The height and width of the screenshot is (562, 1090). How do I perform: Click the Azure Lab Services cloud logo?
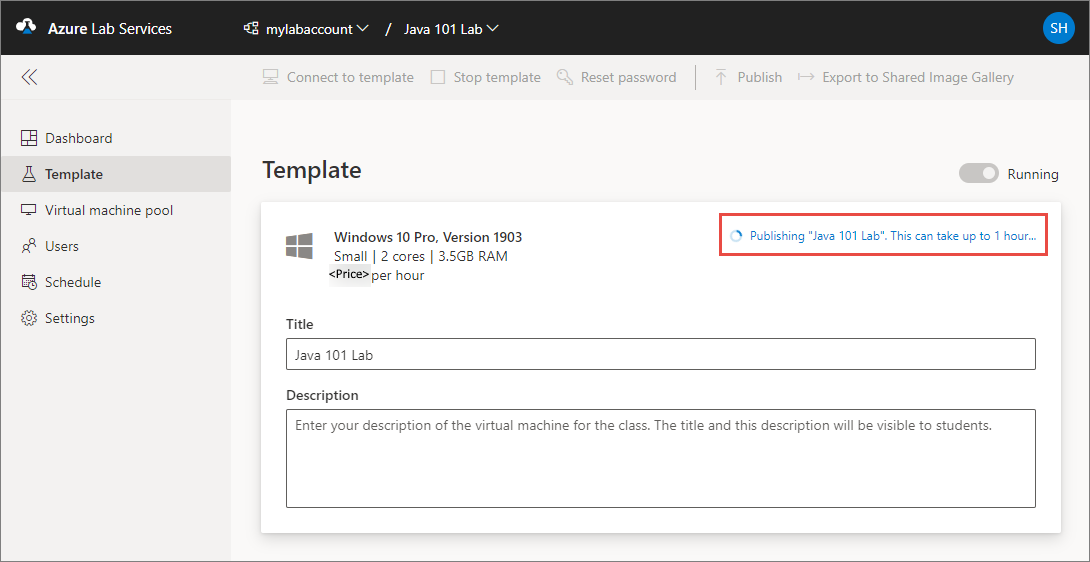[x=26, y=27]
